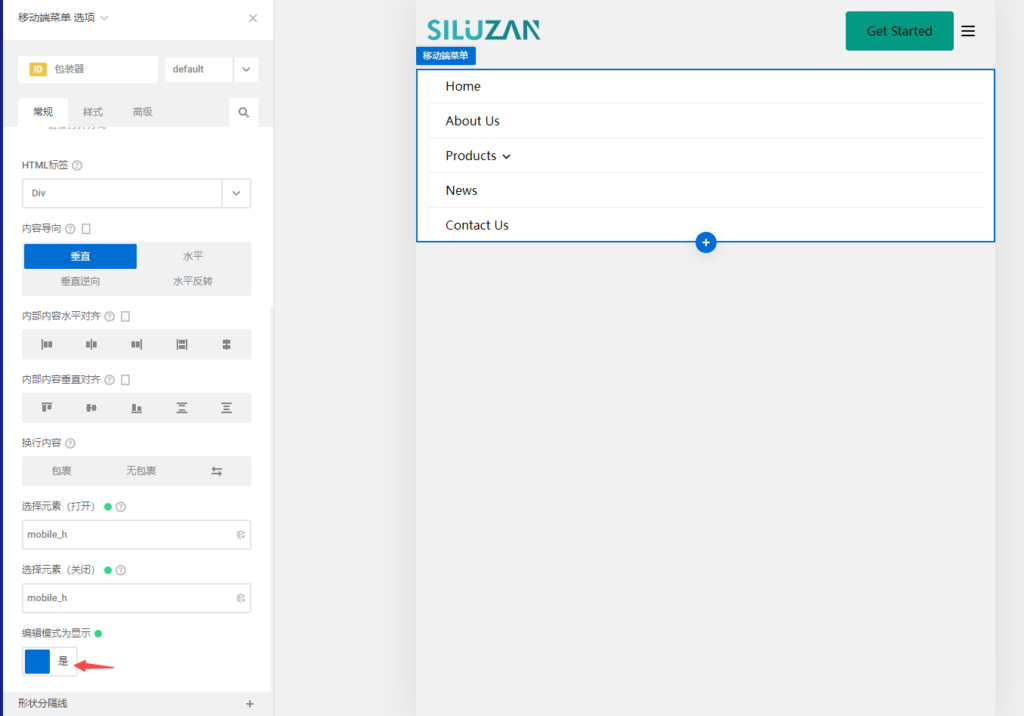Click the blue plus add-element button

[x=706, y=242]
